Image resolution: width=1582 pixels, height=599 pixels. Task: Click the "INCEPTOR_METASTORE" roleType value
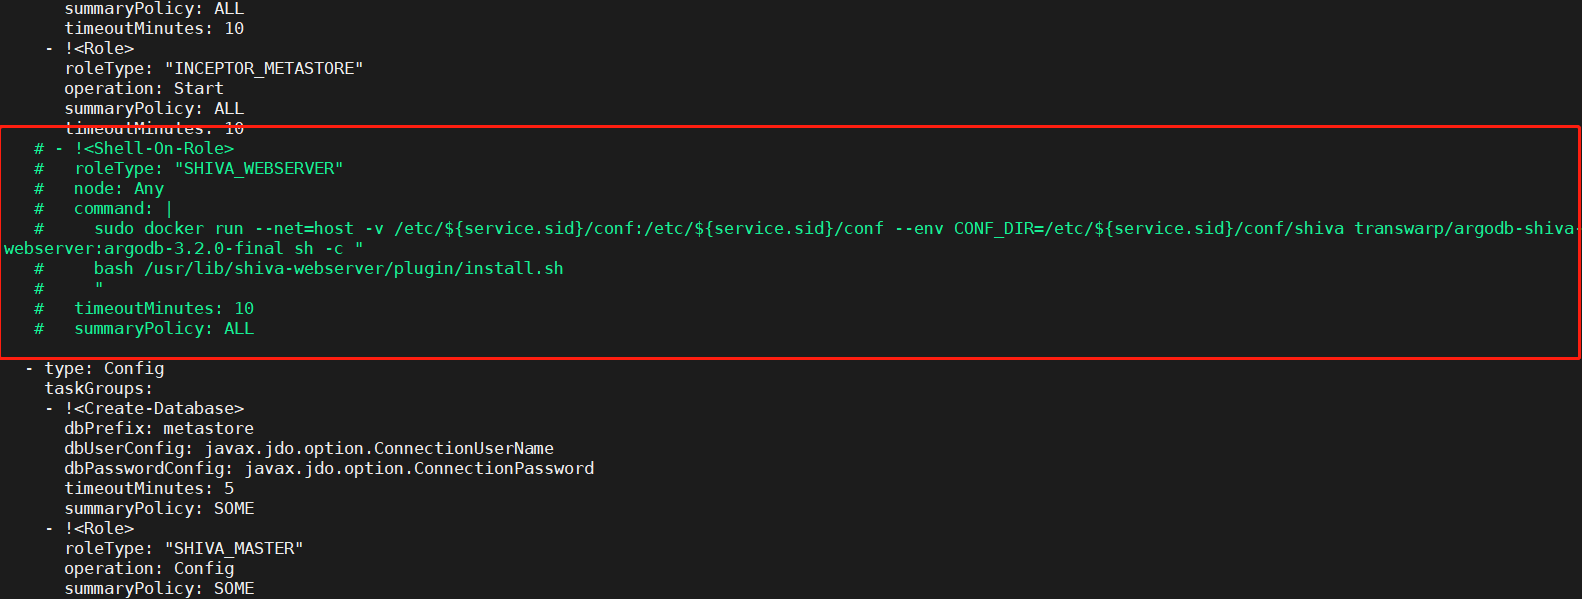pyautogui.click(x=264, y=68)
